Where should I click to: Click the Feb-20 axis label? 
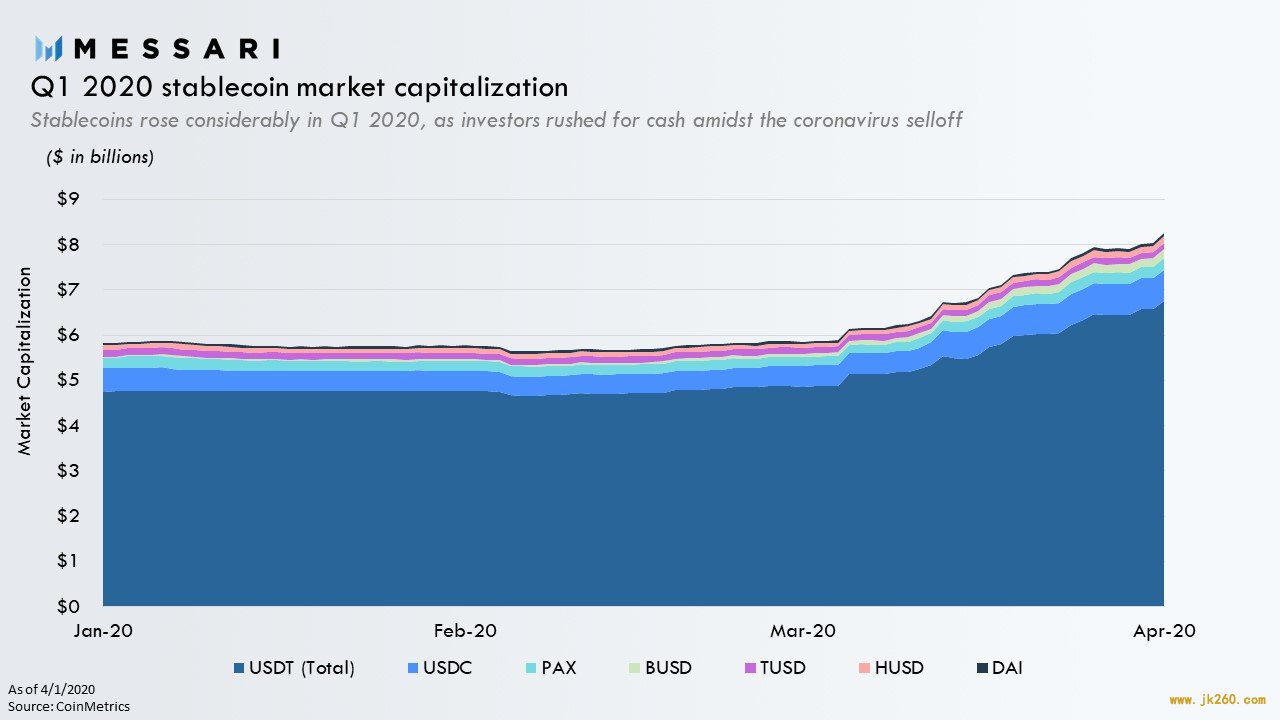[465, 631]
